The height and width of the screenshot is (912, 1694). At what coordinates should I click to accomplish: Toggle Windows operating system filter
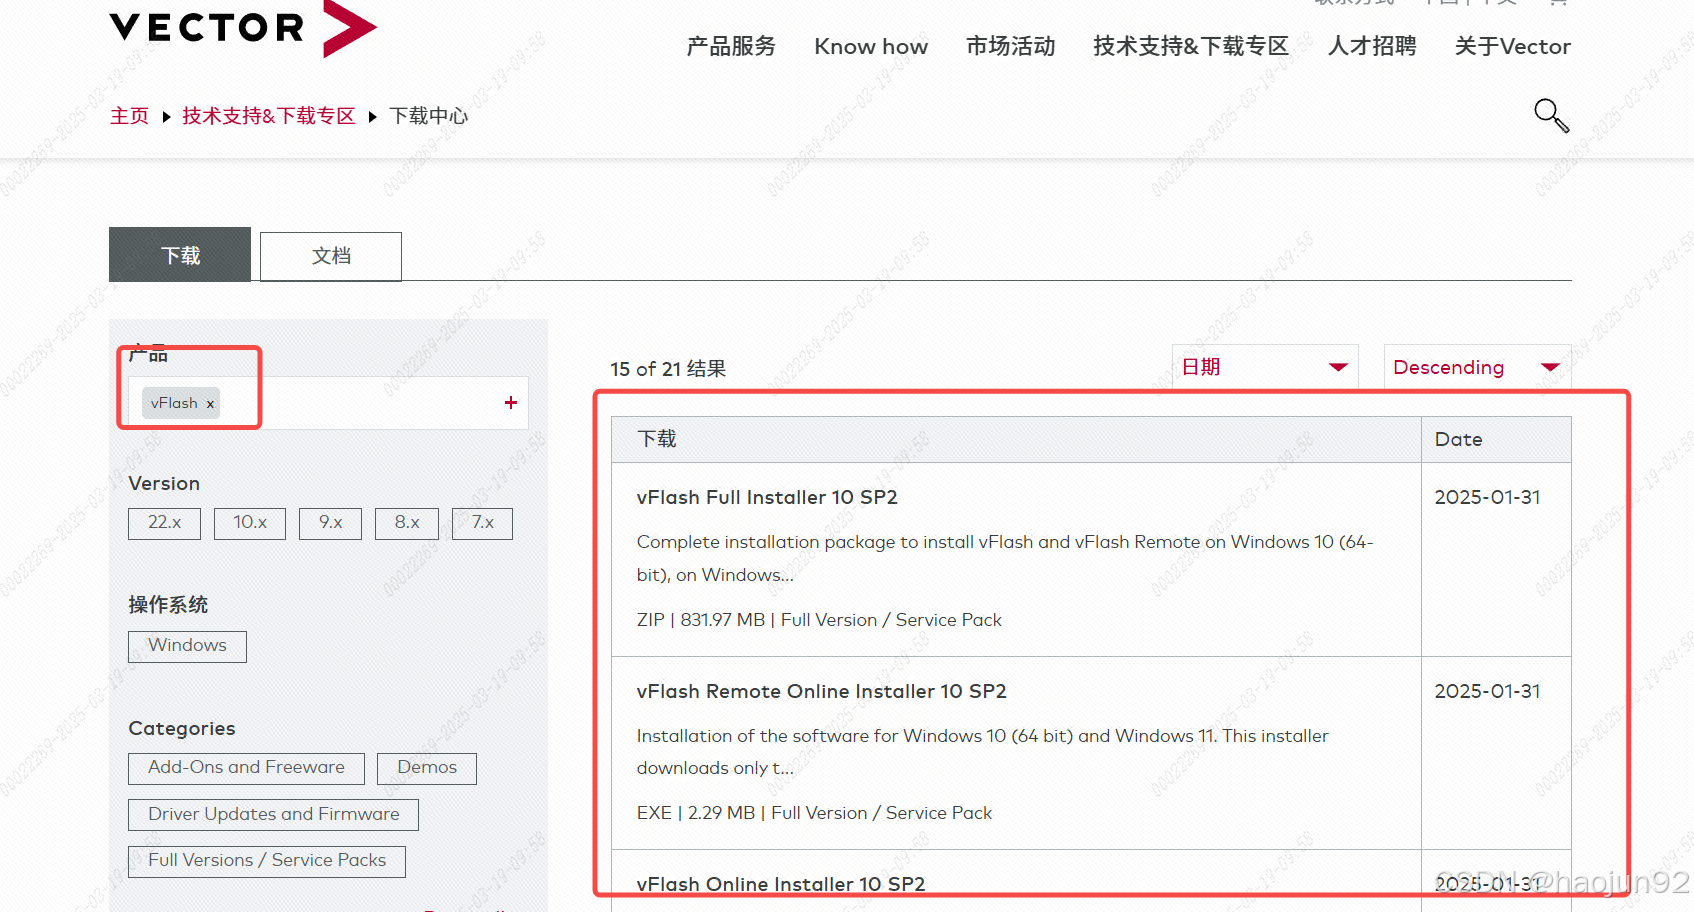click(x=187, y=646)
